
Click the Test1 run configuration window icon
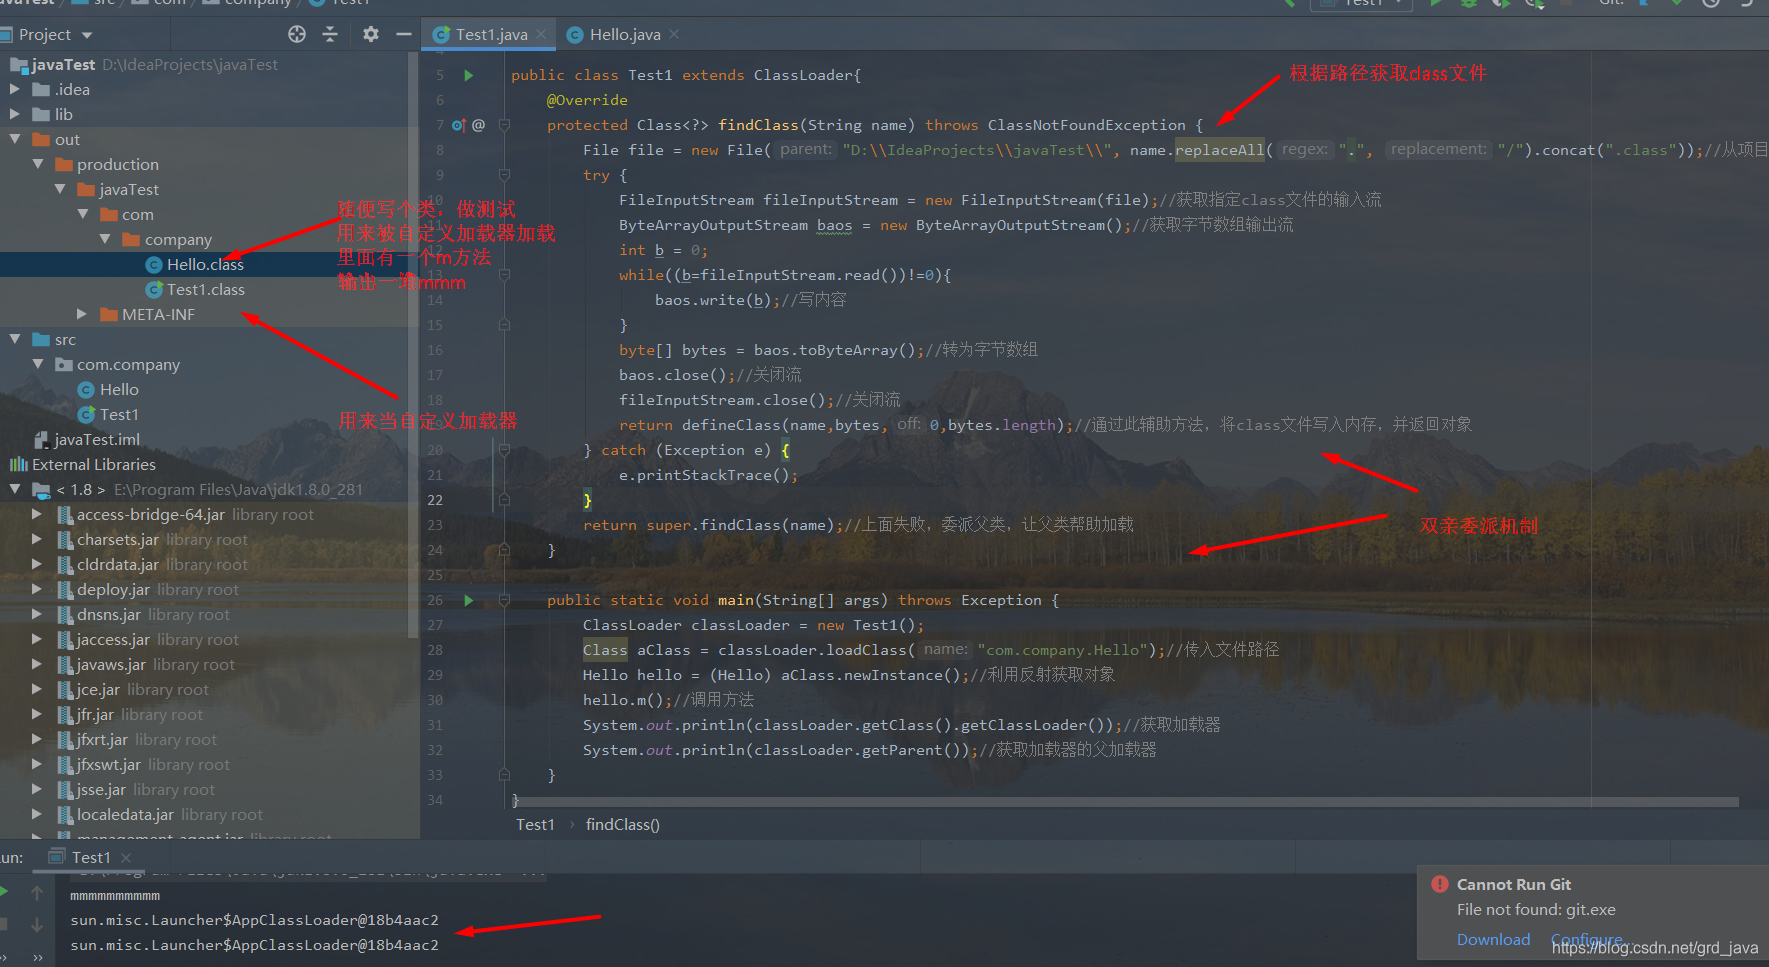coord(57,857)
